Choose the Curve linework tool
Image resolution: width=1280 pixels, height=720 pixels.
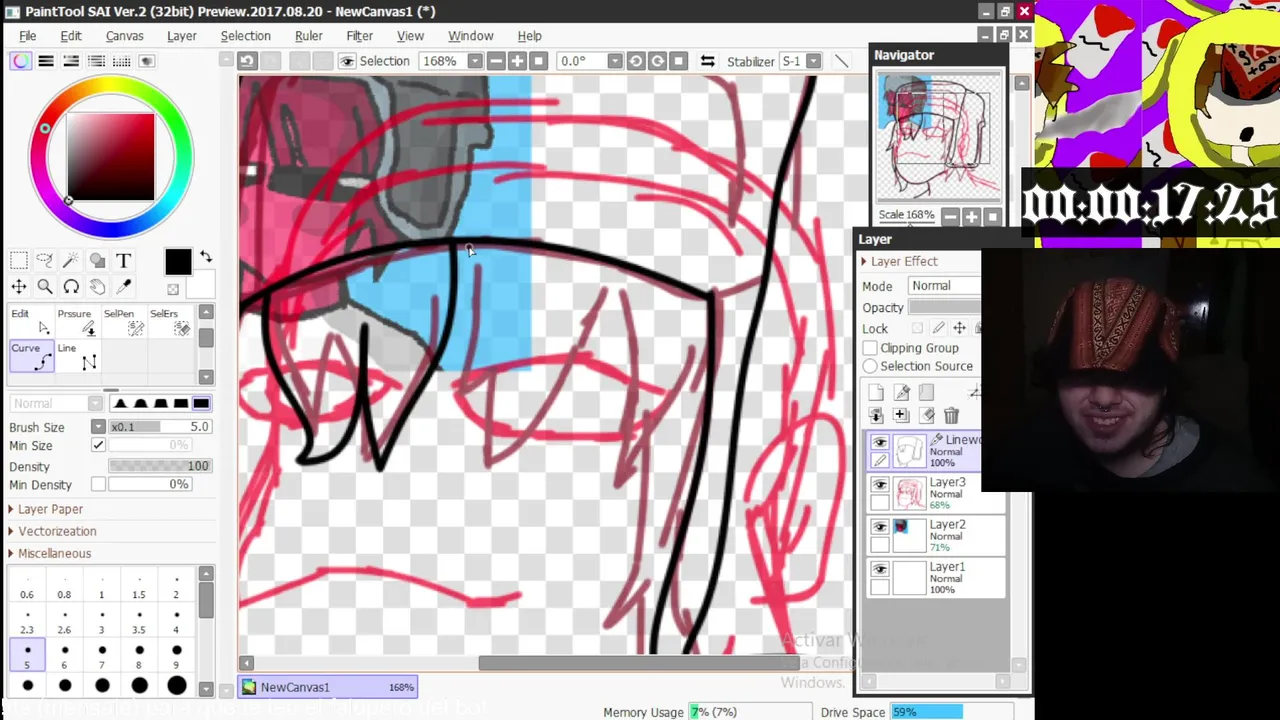click(x=30, y=357)
